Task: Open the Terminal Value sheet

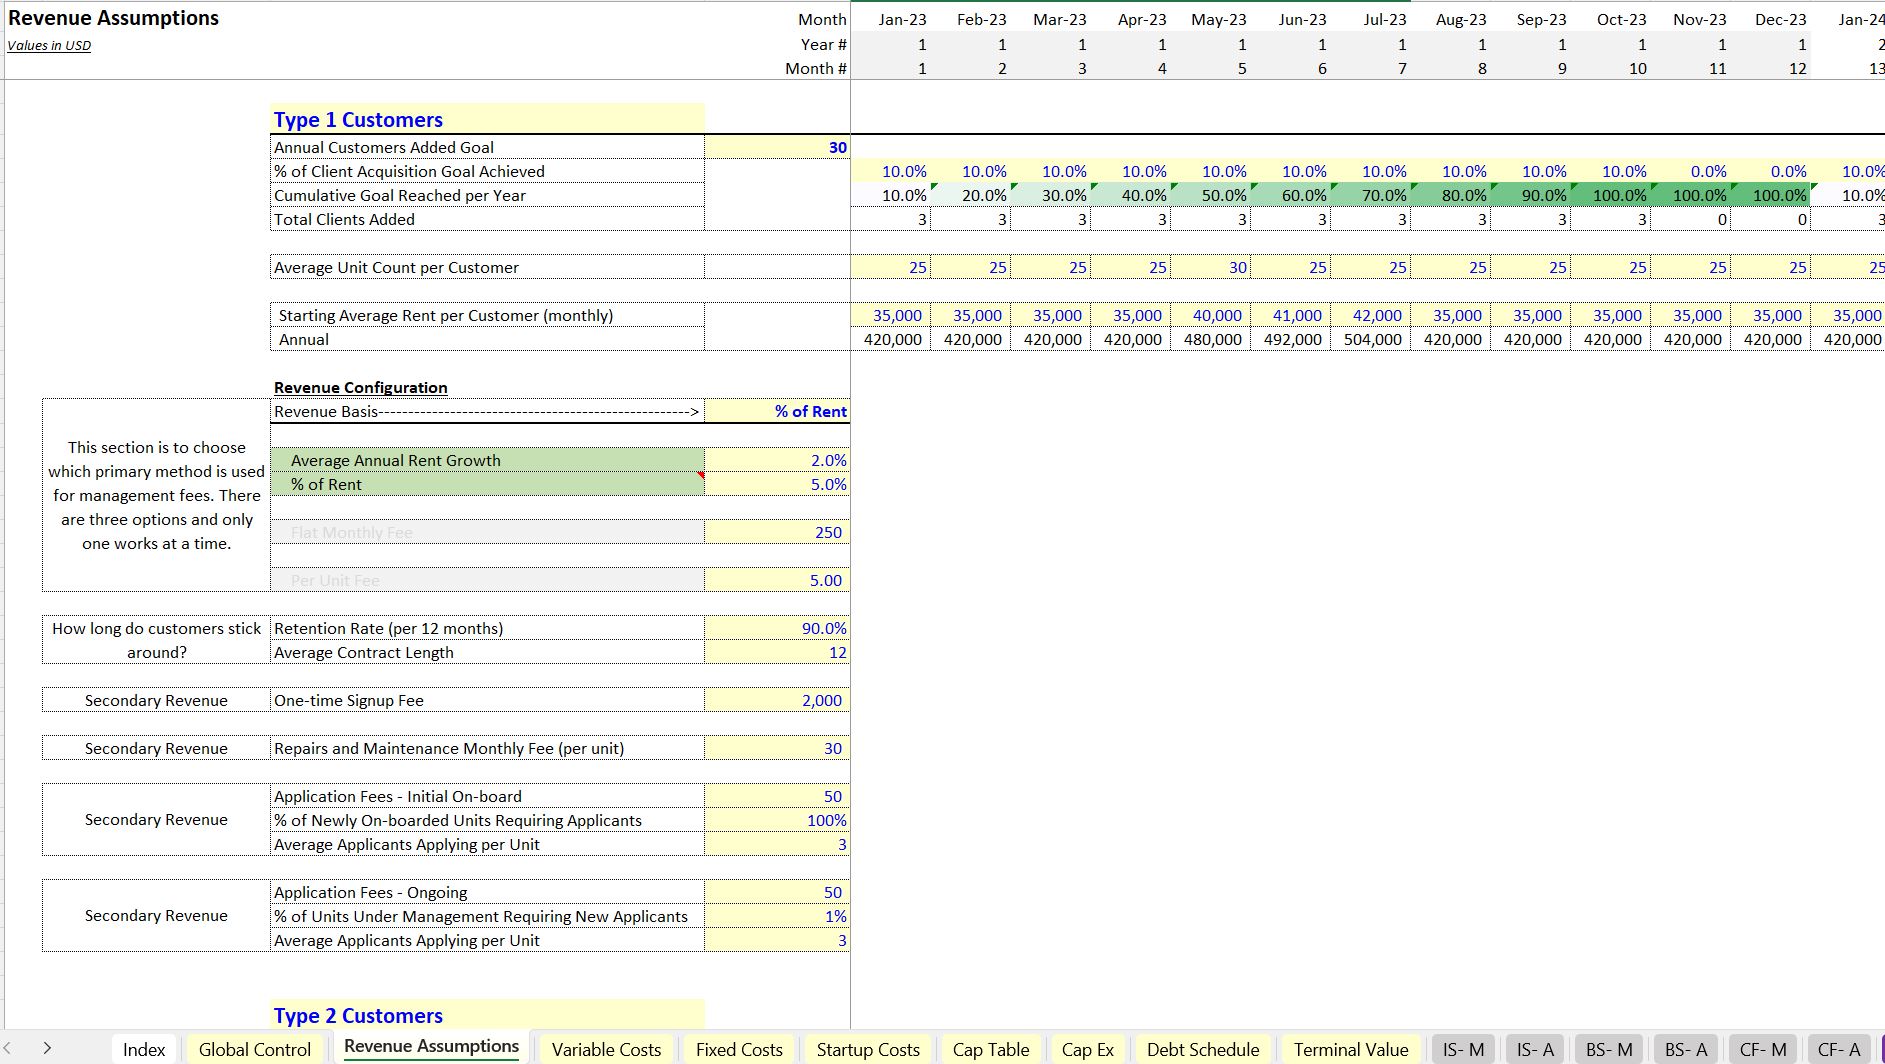Action: point(1351,1049)
